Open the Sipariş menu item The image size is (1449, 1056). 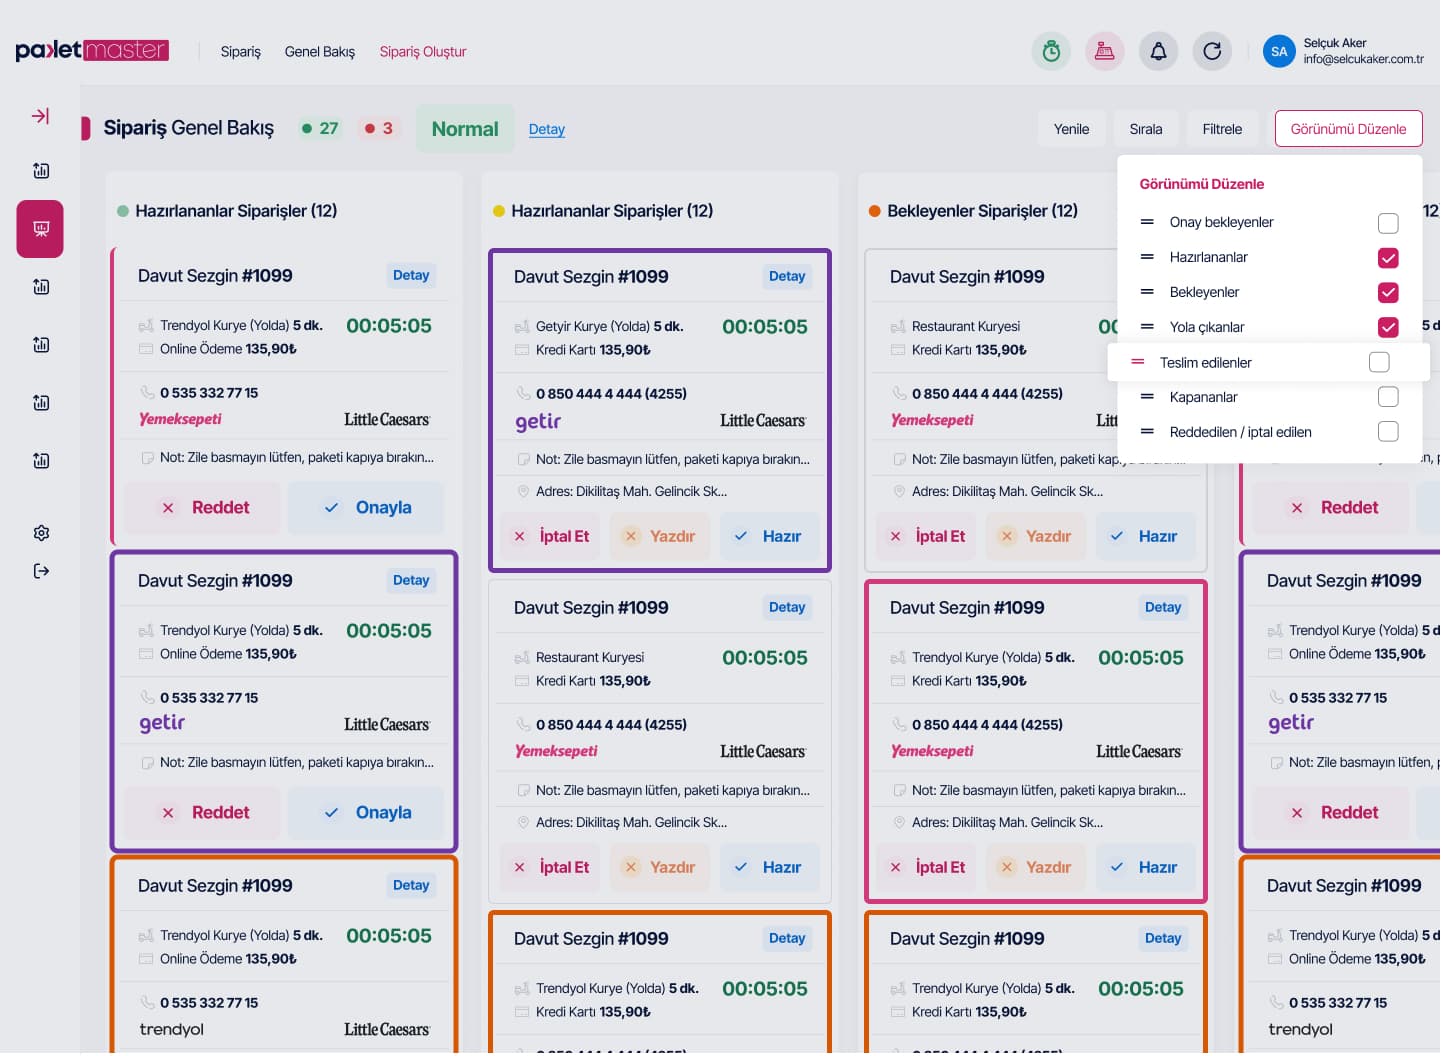pos(241,52)
